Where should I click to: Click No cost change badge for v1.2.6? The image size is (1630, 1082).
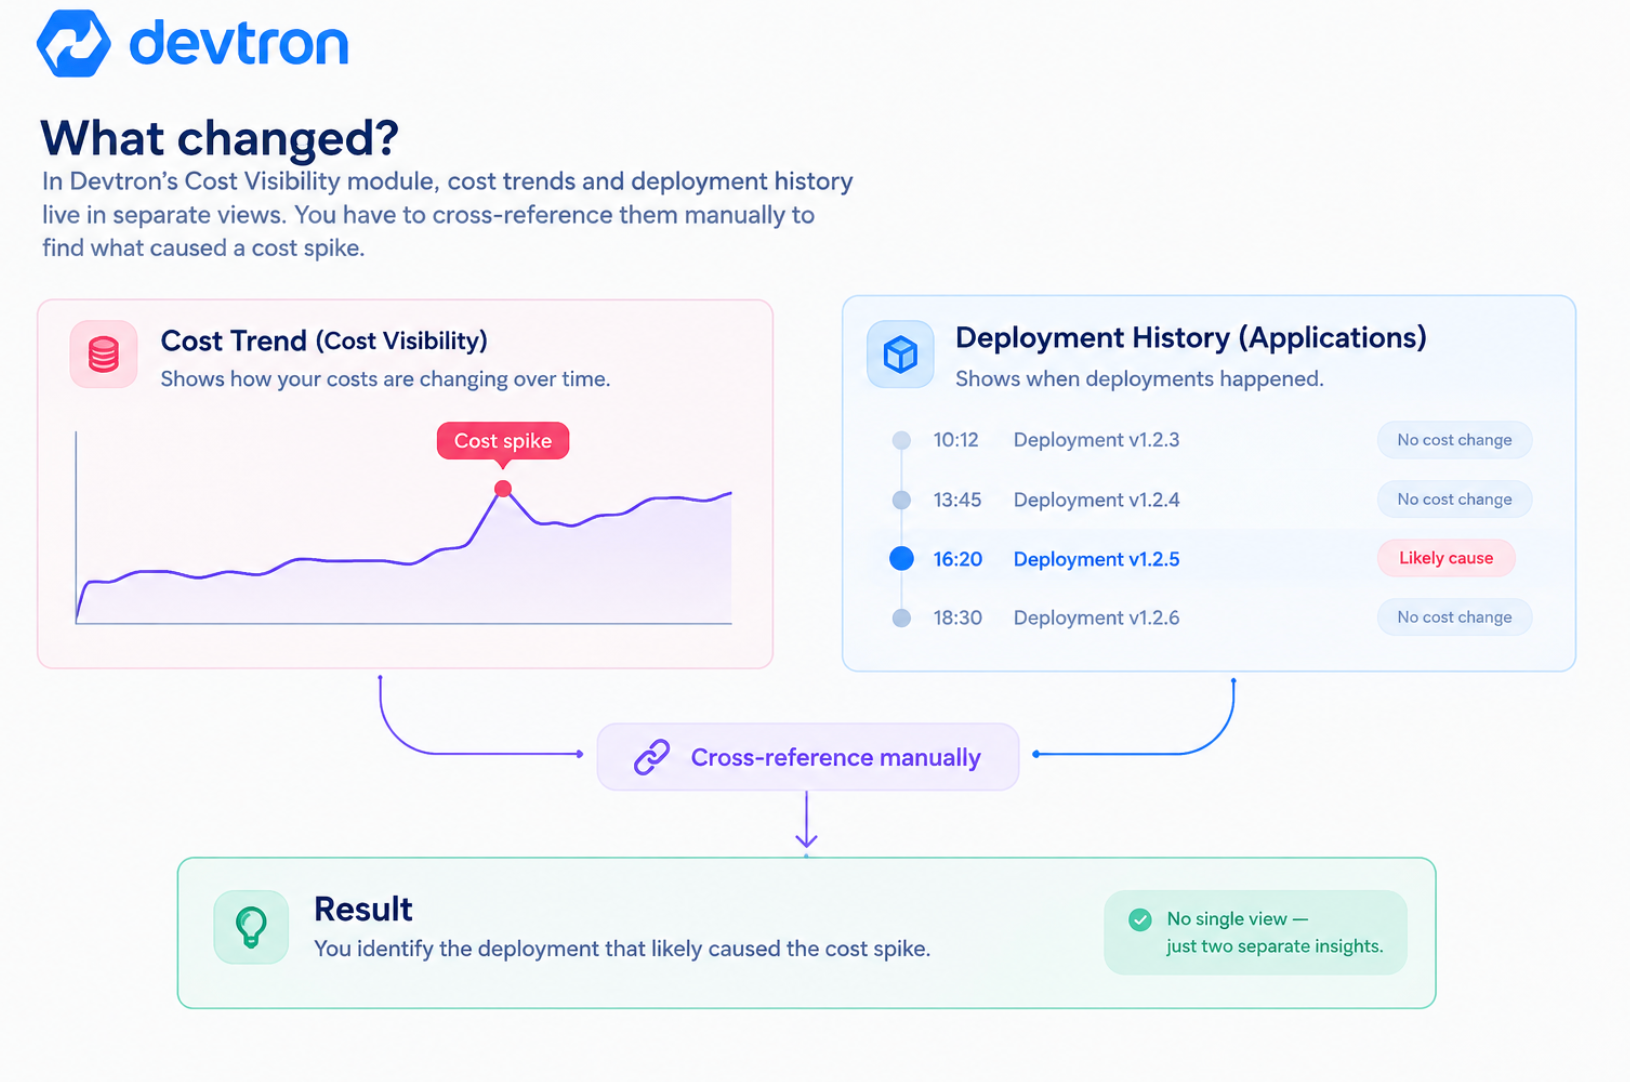point(1454,617)
